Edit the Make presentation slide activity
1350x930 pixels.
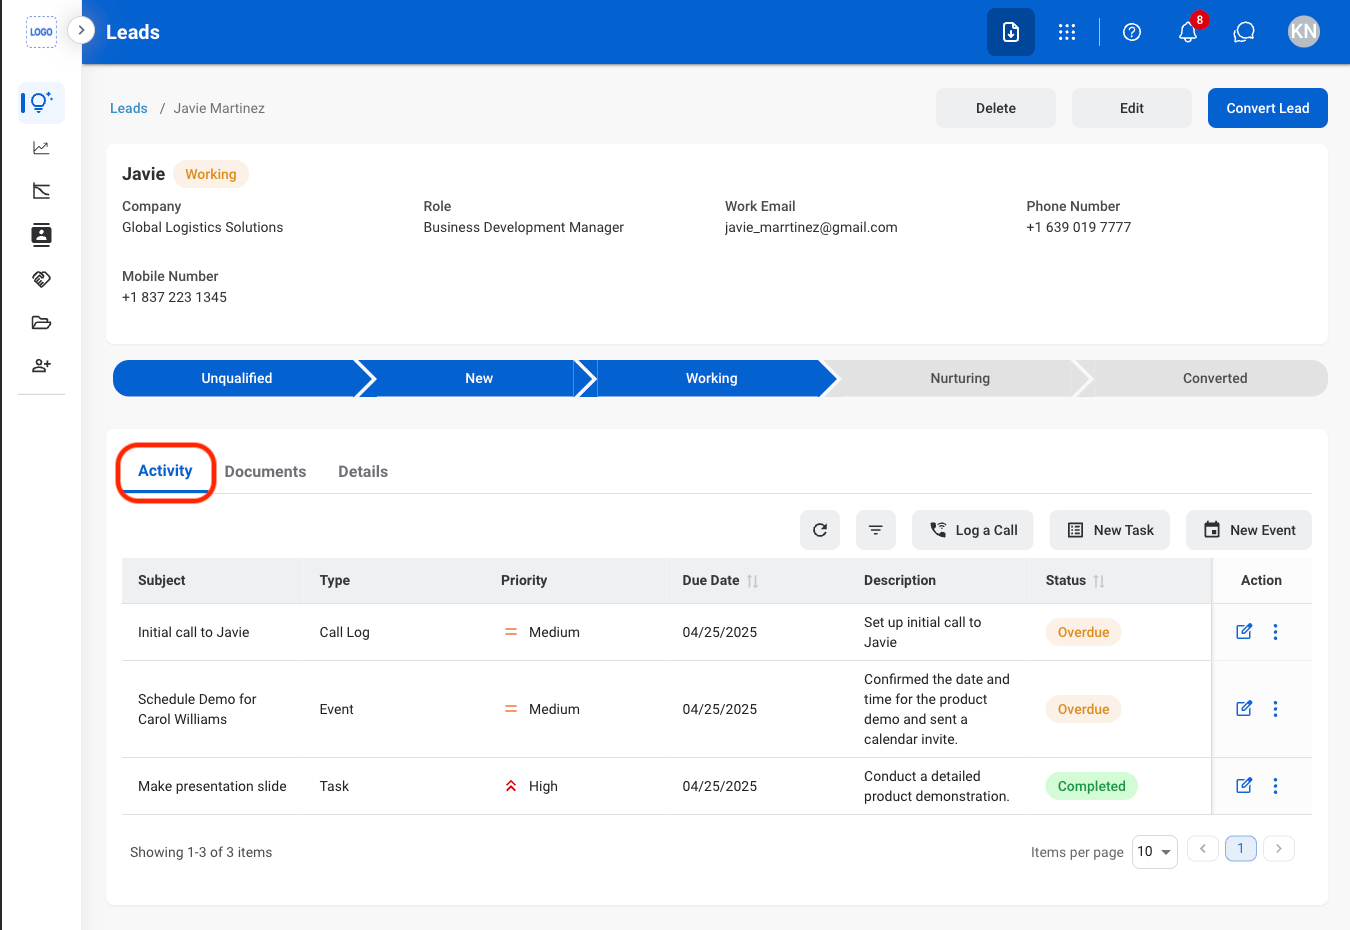1244,786
